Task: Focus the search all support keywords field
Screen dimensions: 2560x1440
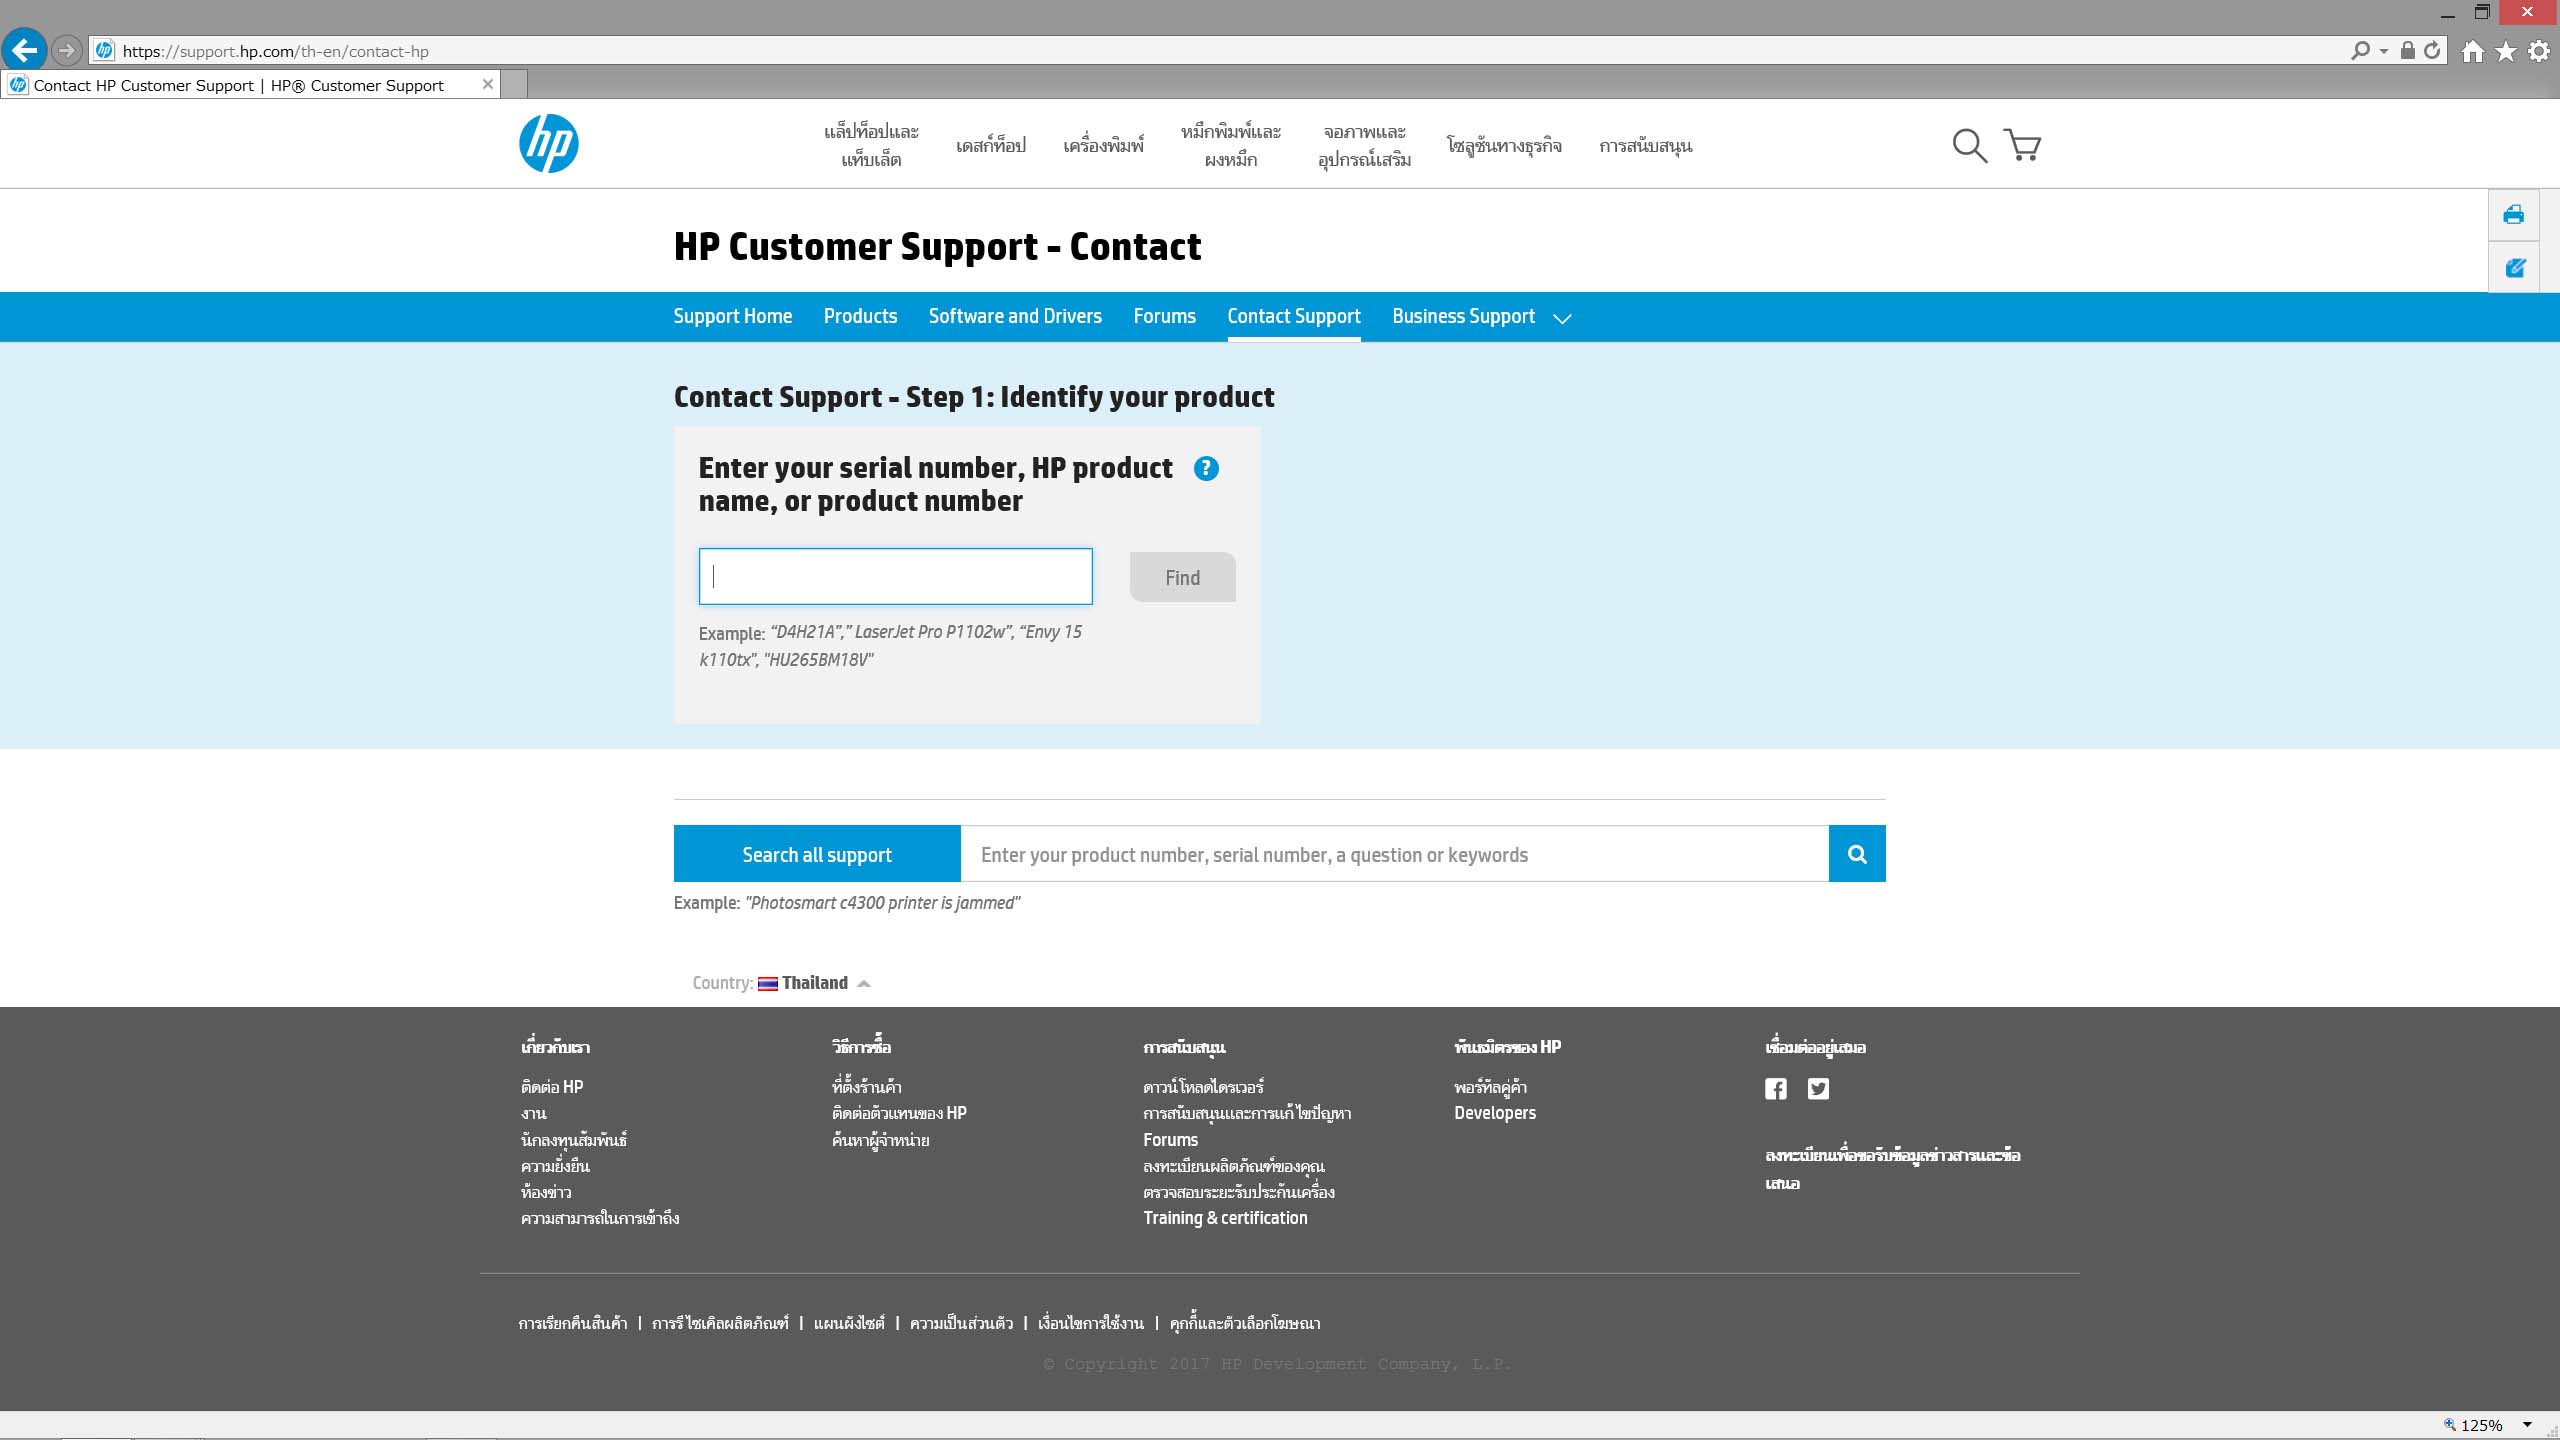Action: point(1395,854)
